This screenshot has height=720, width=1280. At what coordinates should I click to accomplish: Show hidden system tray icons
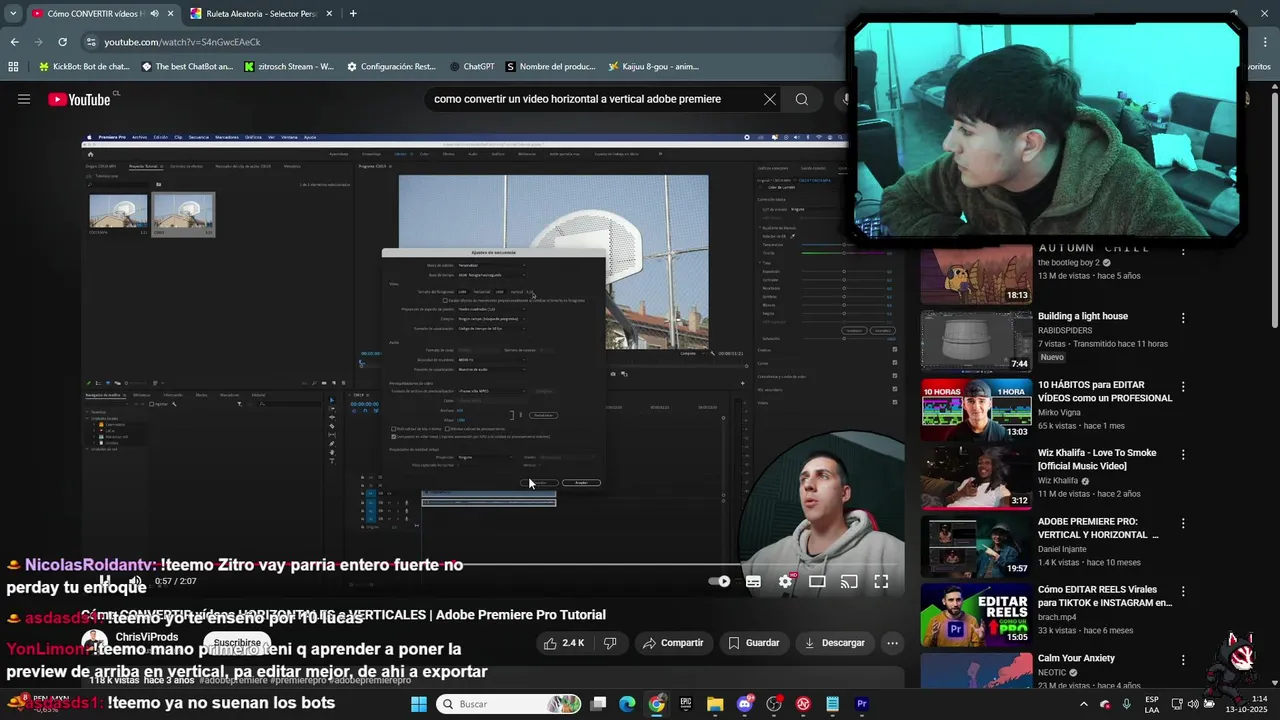click(1084, 704)
